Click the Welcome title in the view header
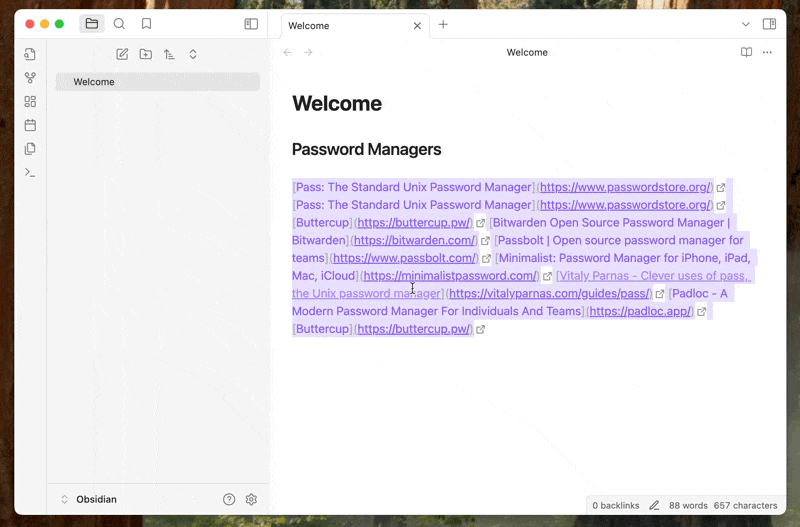Screen dimensions: 800x527 point(527,52)
